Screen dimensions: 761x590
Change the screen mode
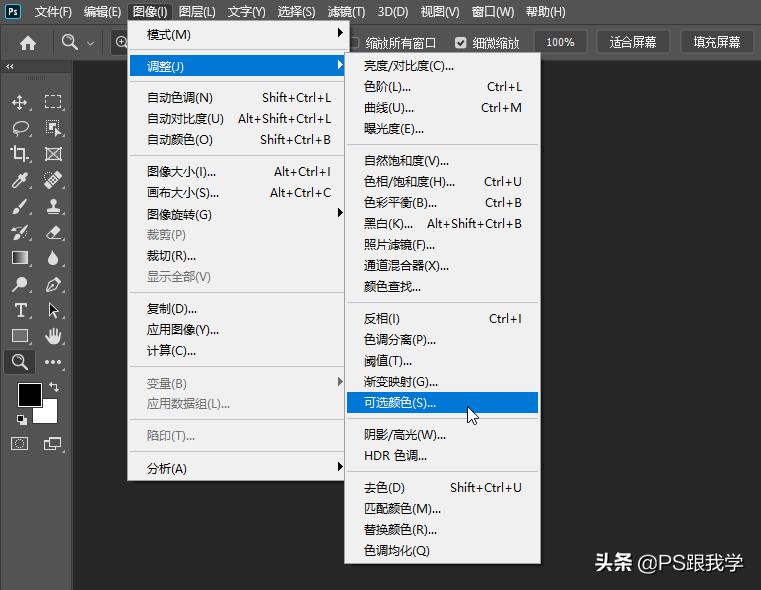coord(52,443)
